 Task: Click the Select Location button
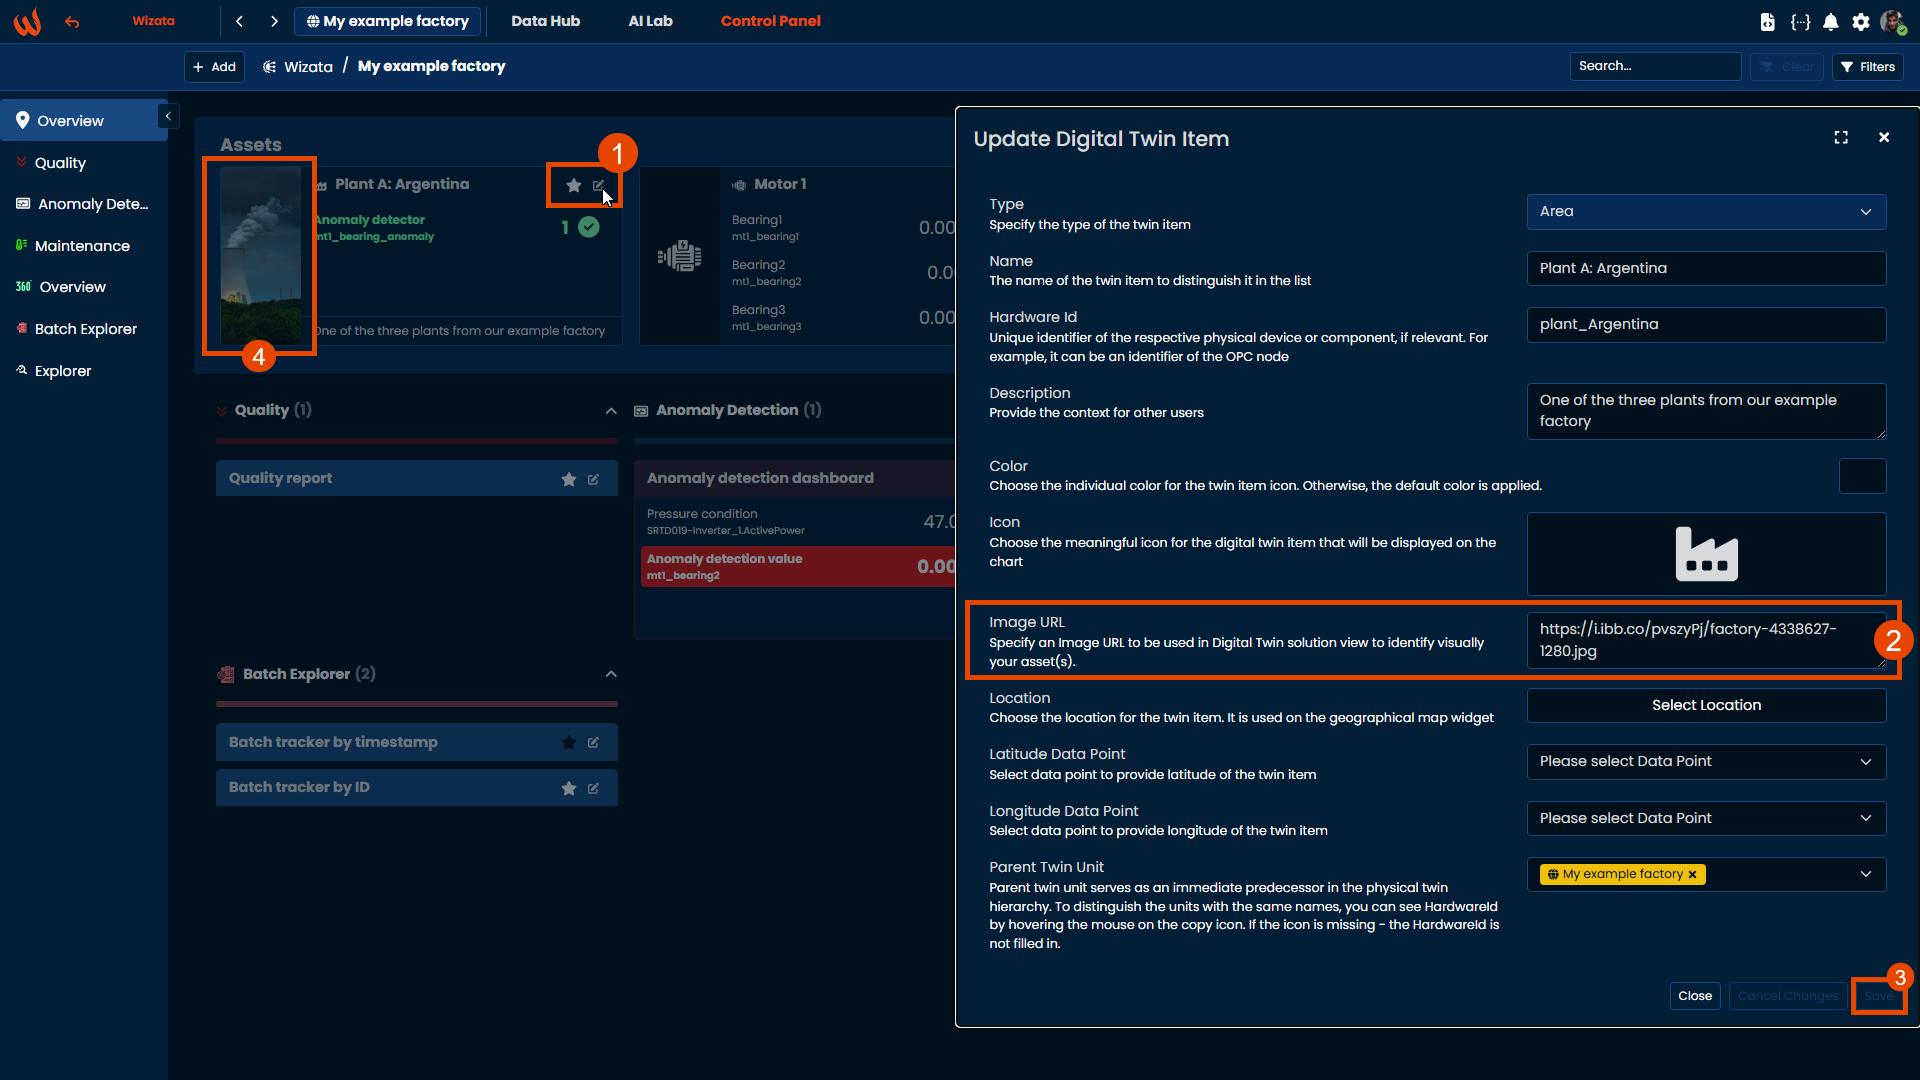coord(1706,705)
